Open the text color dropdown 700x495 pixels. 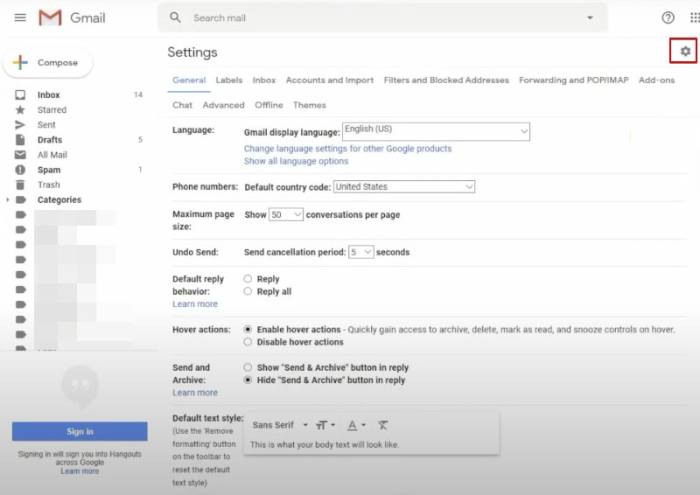pyautogui.click(x=356, y=425)
